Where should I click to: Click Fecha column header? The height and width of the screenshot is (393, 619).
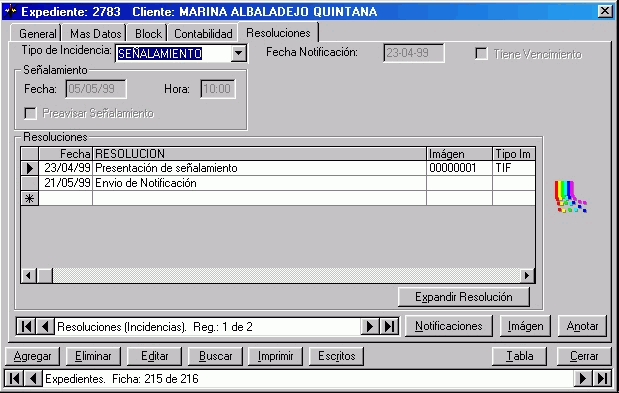click(x=66, y=153)
